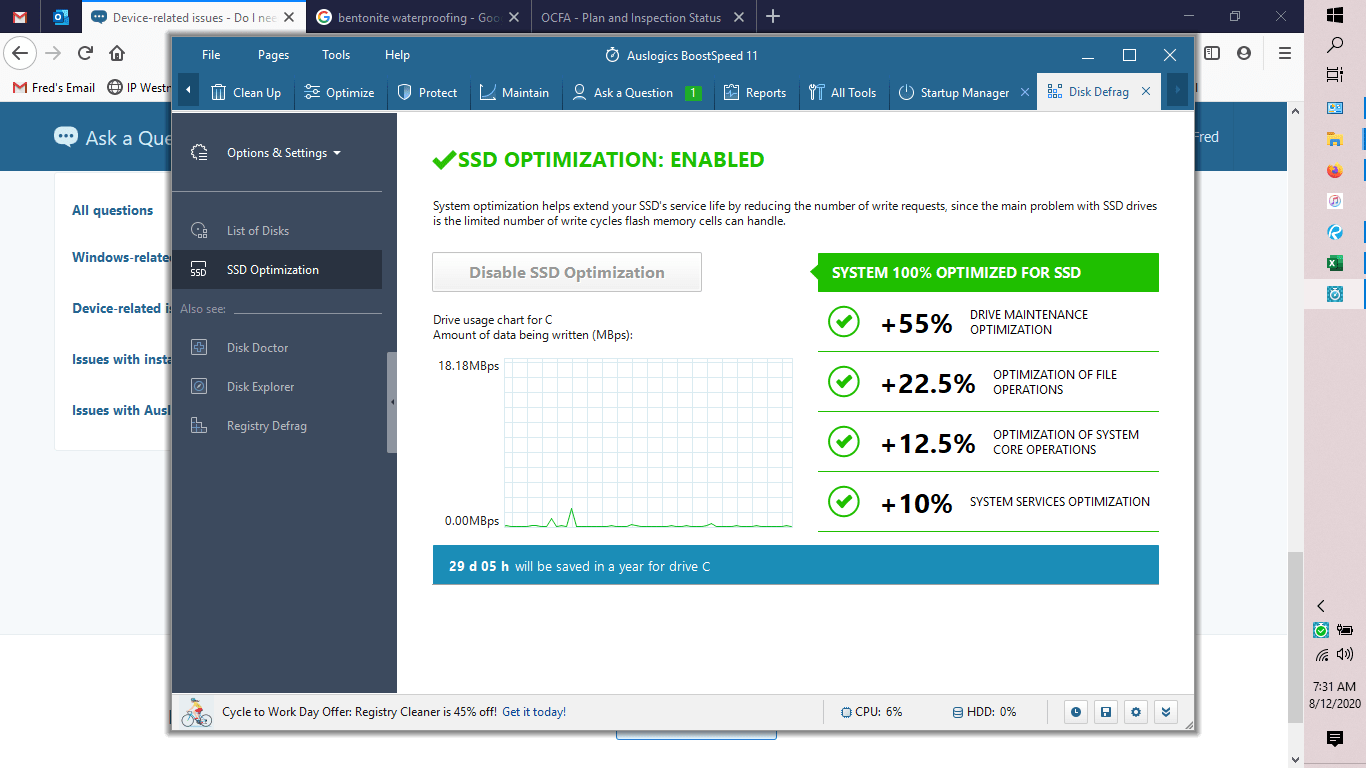Open the Ask a Question tab

point(636,93)
